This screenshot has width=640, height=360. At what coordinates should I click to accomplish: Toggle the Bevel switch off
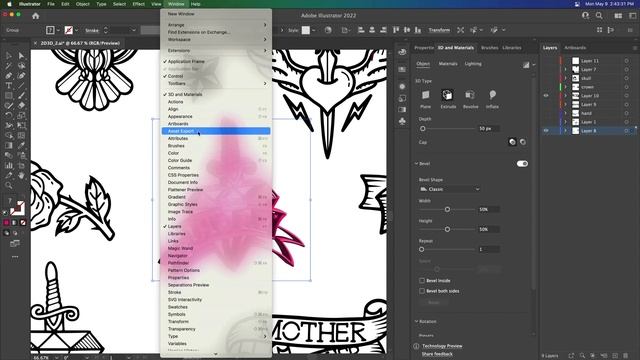[522, 164]
